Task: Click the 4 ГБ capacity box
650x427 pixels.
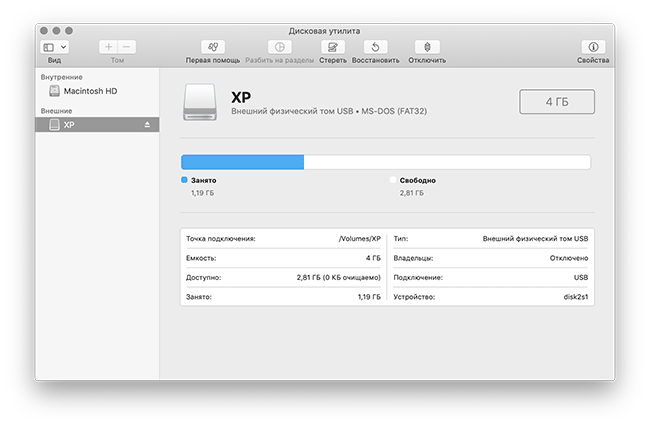Action: 557,102
